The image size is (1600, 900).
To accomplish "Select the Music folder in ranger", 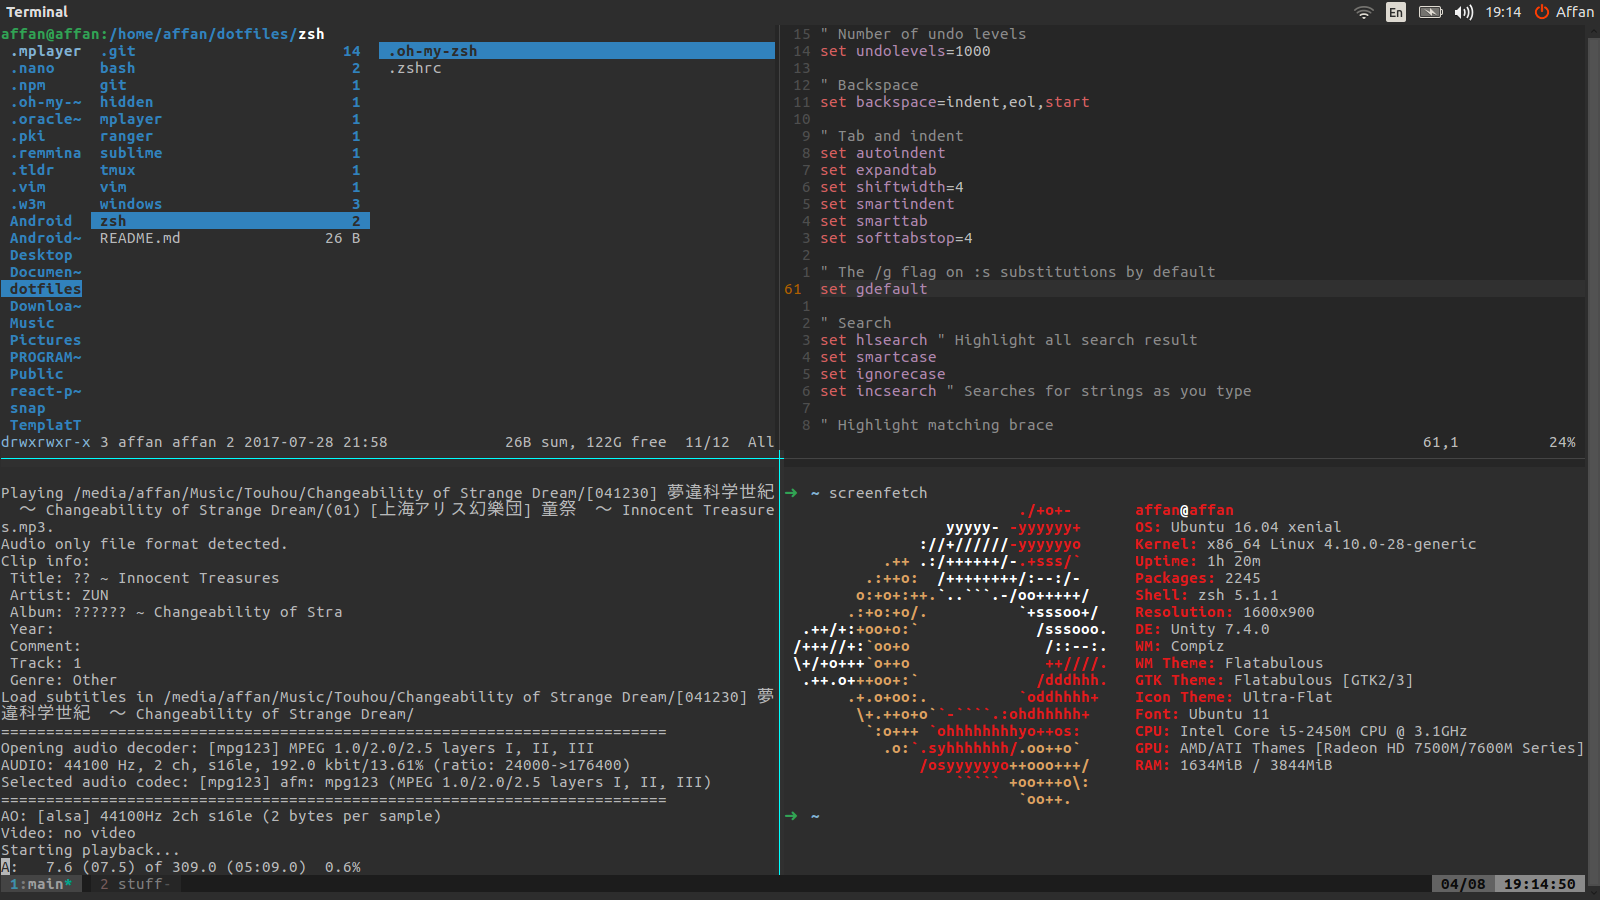I will click(x=32, y=323).
